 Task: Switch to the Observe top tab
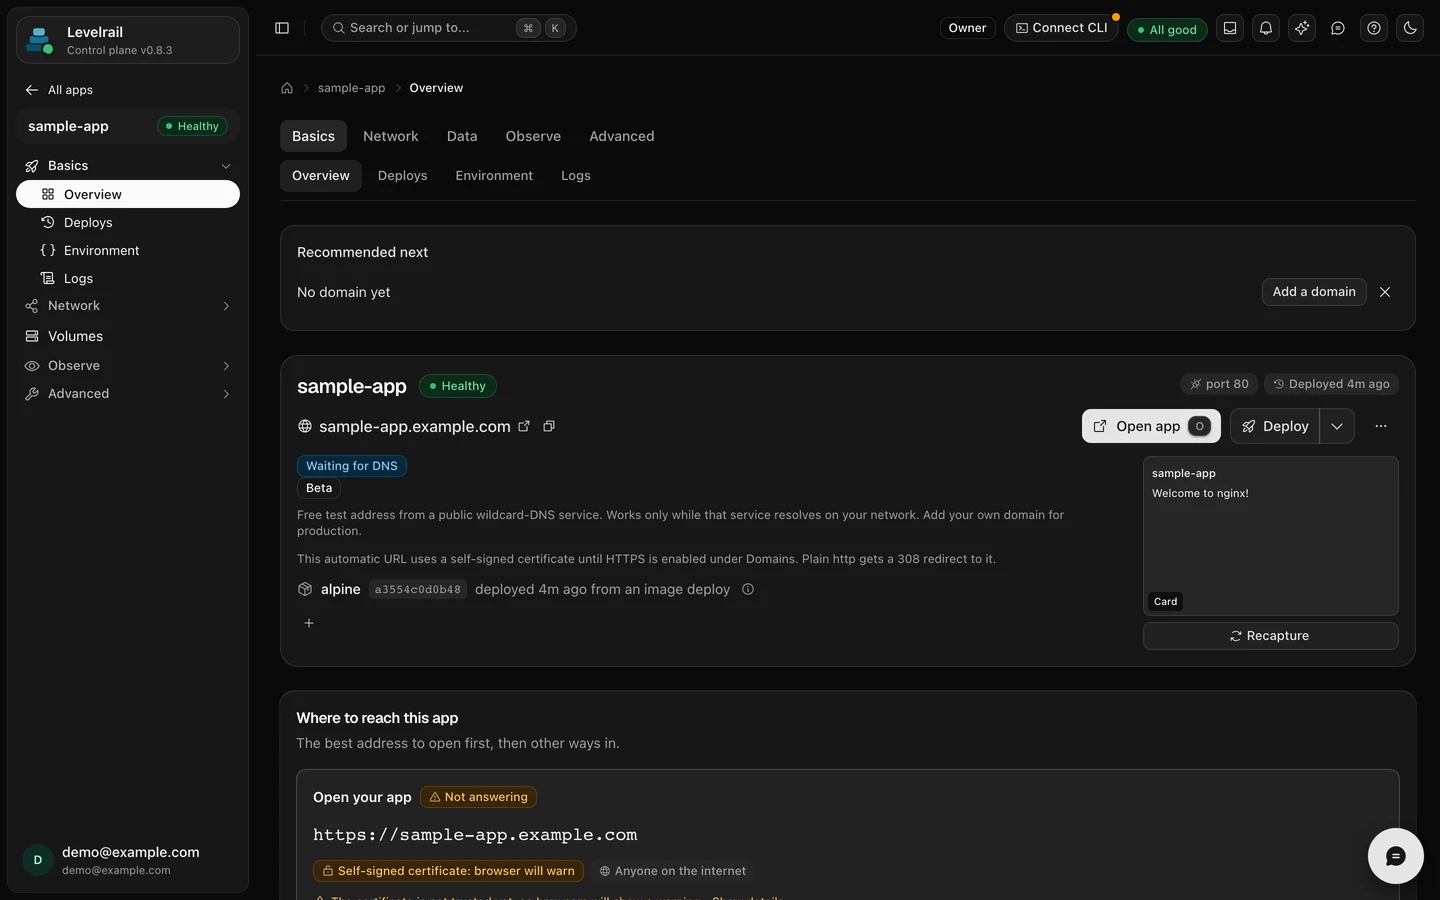click(533, 136)
